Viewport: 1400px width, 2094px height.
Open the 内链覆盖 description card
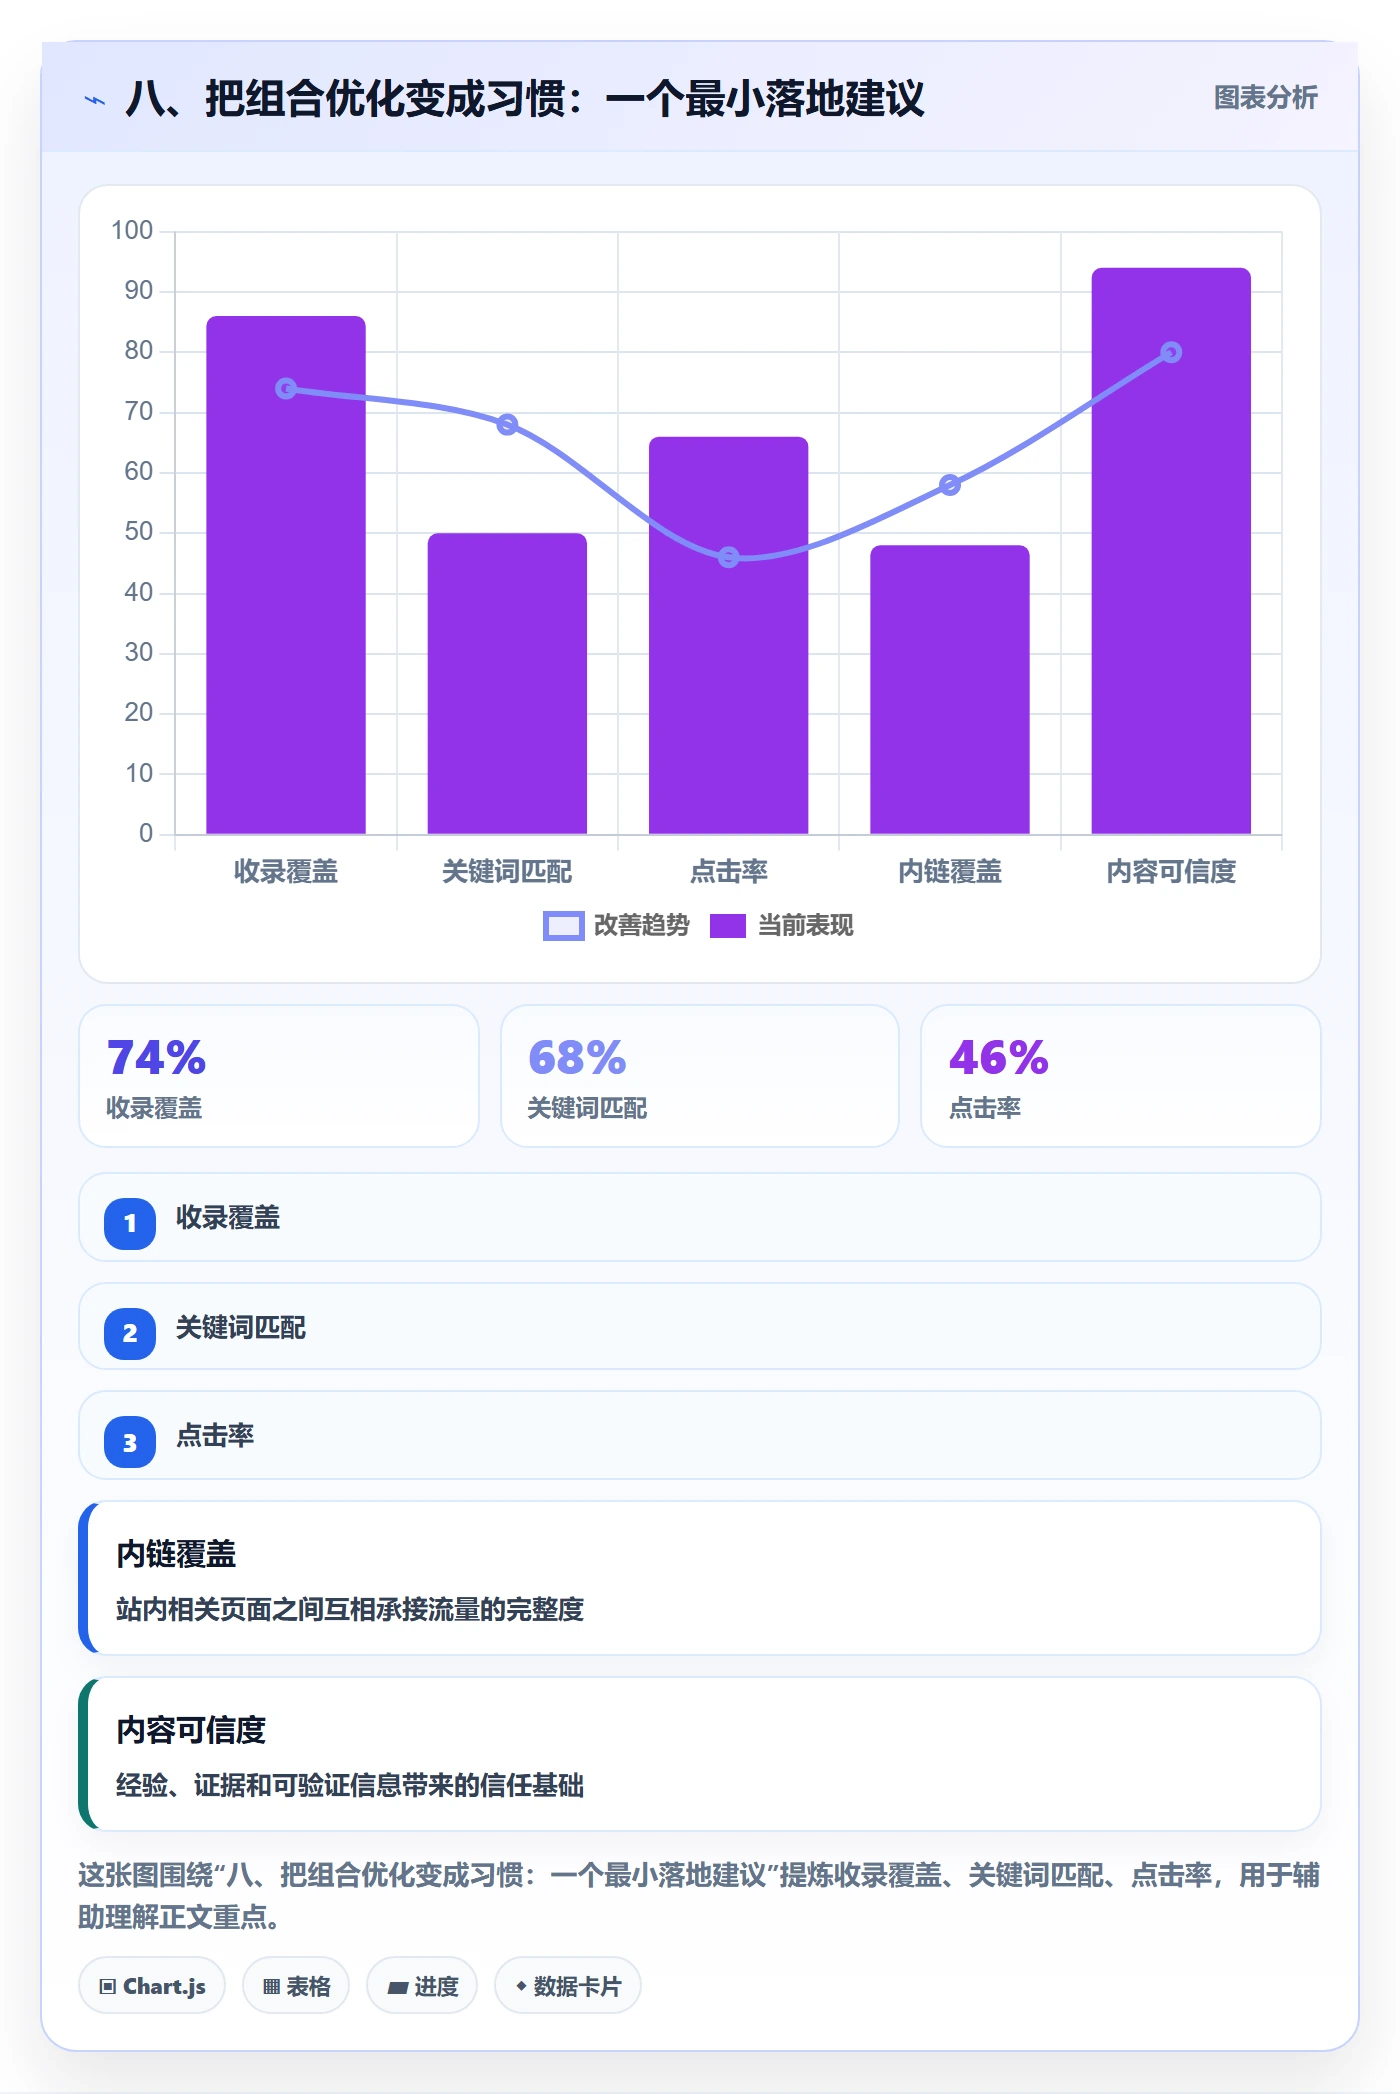[x=700, y=1578]
